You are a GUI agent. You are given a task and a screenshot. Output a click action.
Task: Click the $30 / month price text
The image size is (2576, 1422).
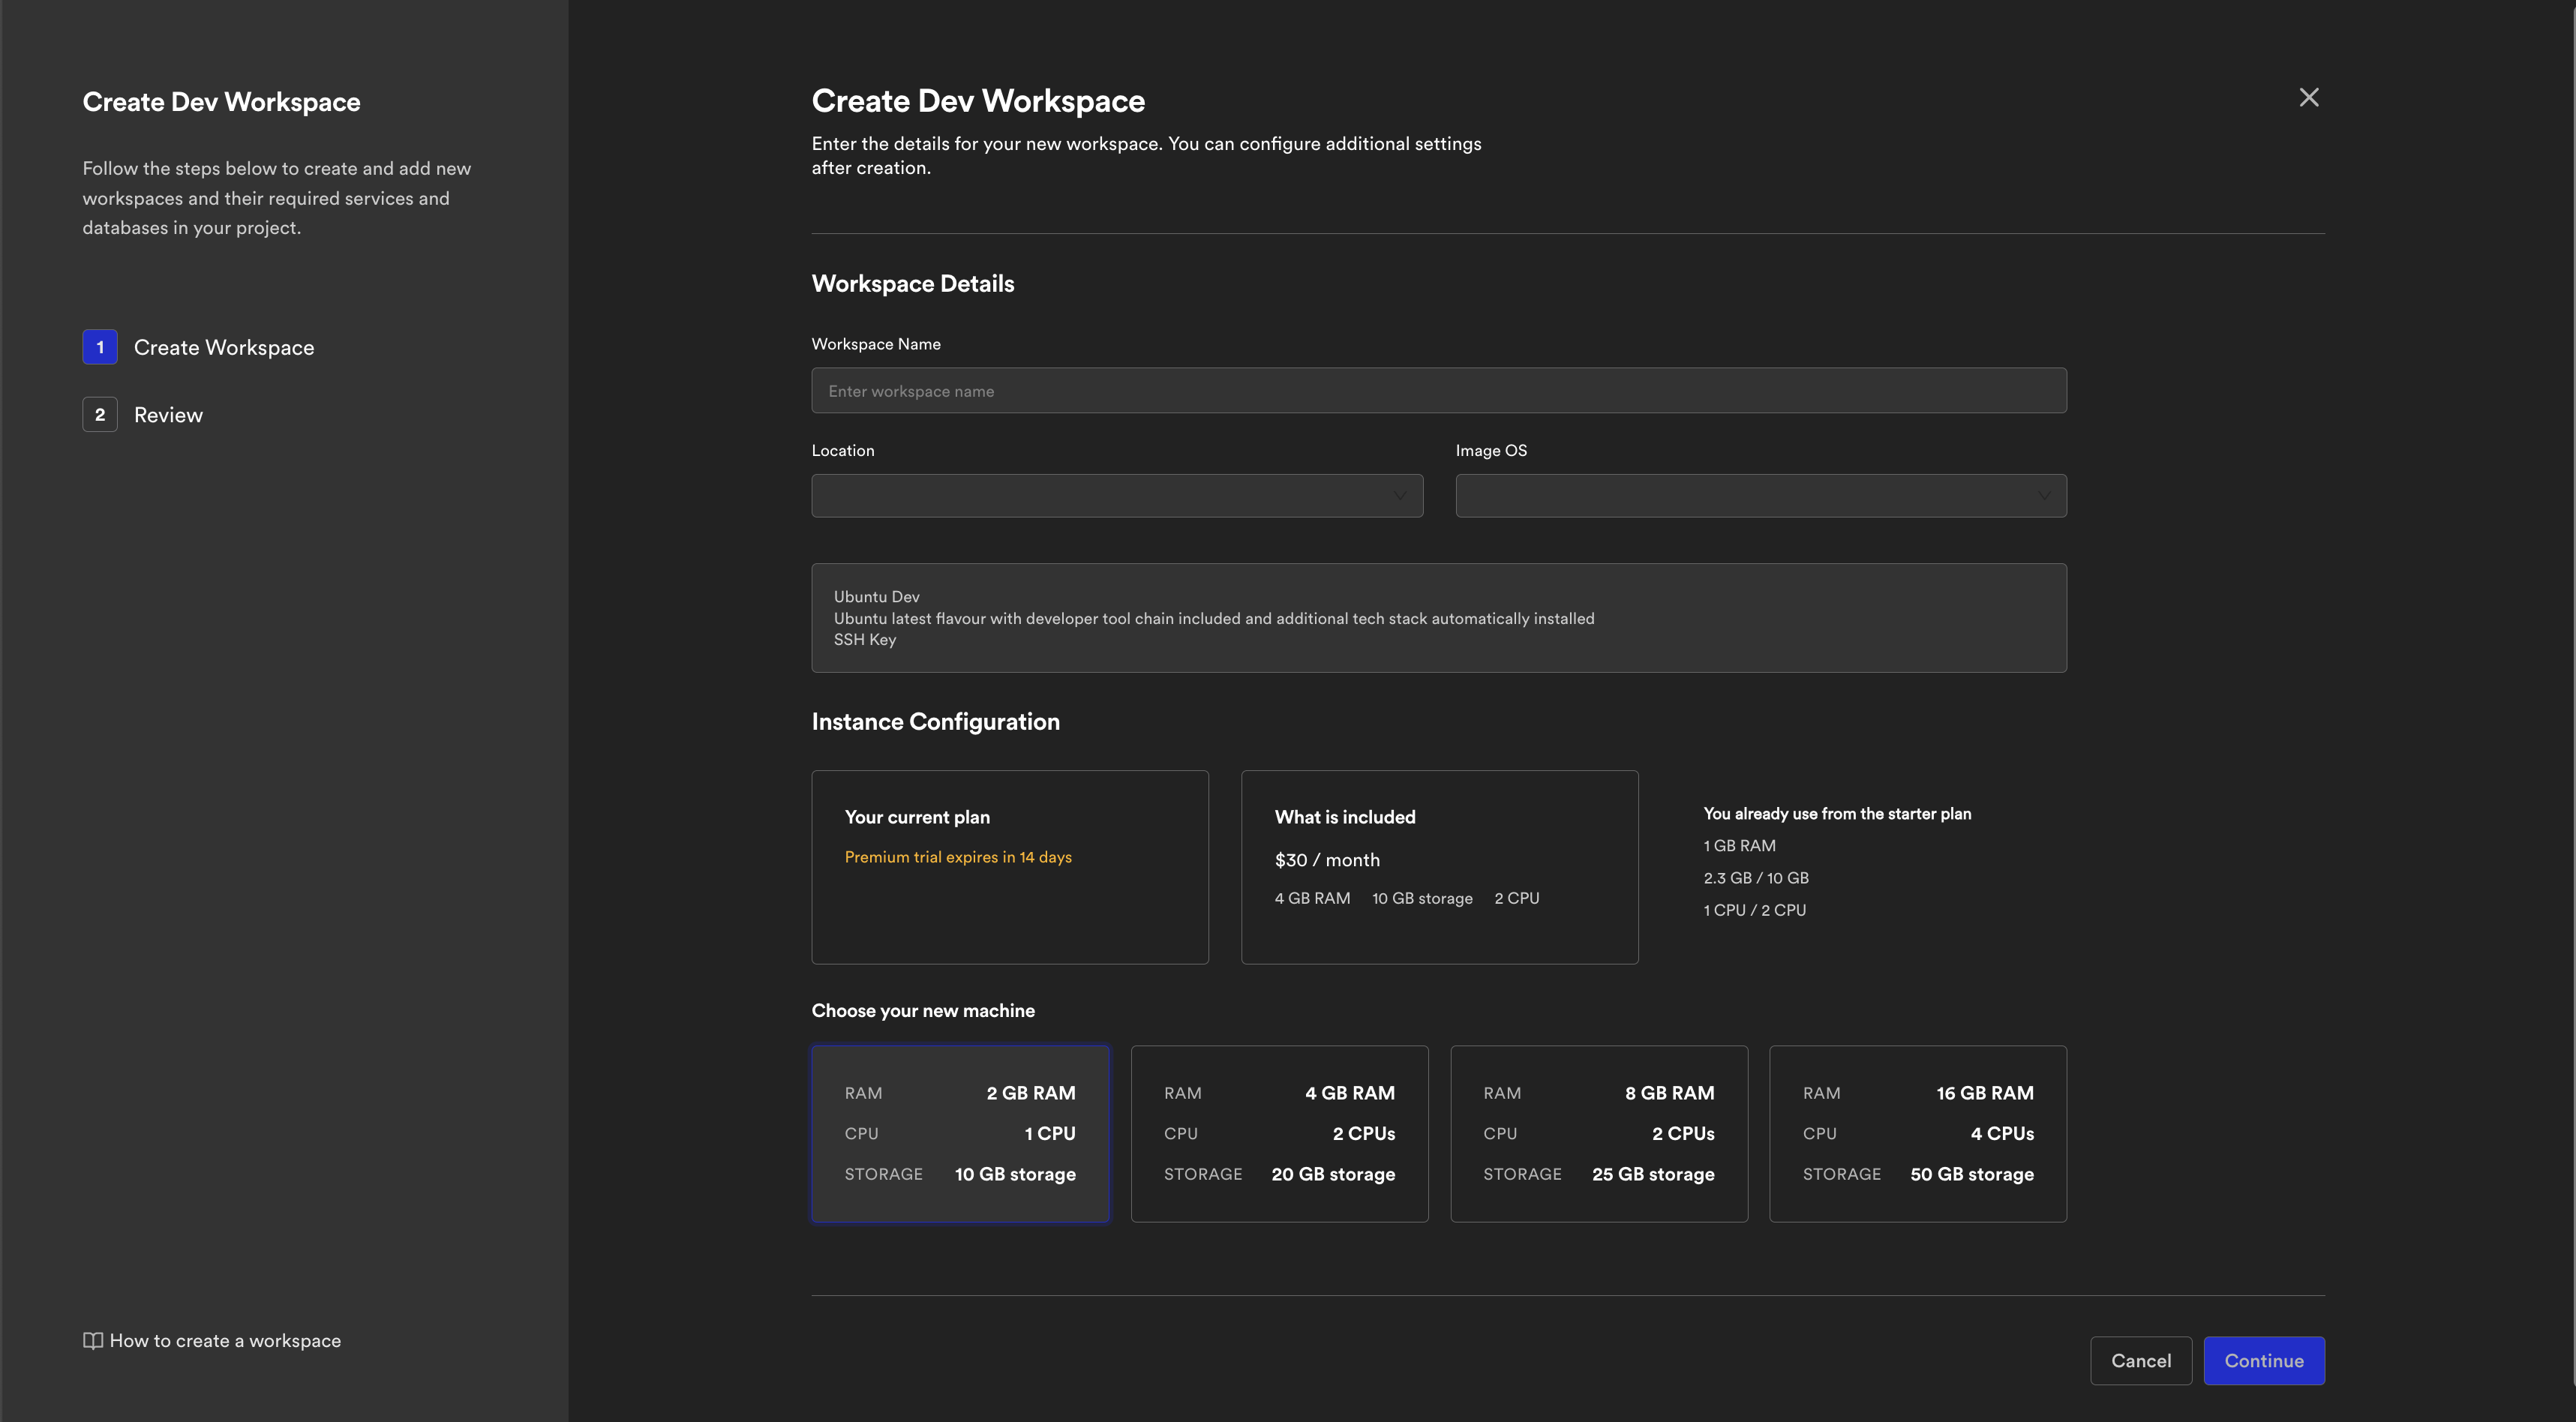[x=1326, y=860]
